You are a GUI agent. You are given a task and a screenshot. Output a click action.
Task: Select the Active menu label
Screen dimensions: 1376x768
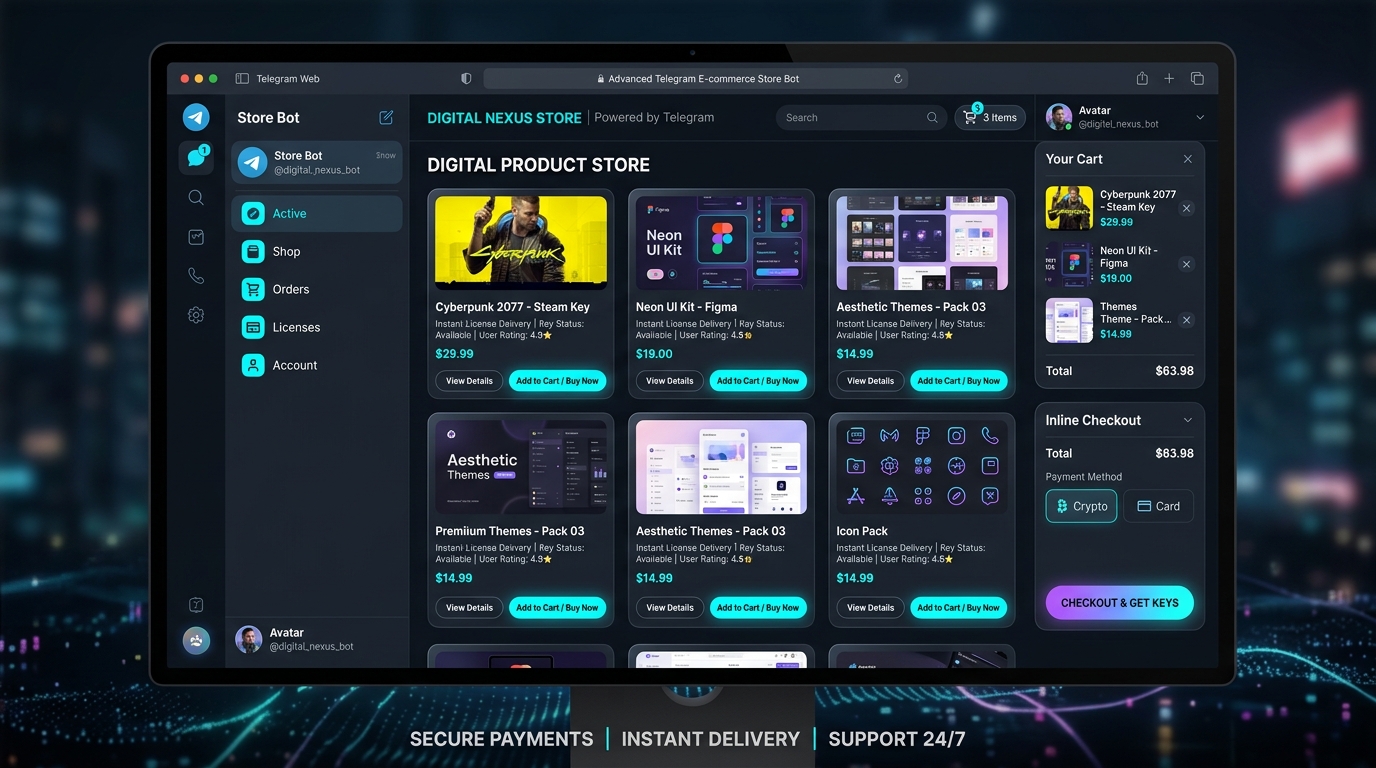pyautogui.click(x=290, y=213)
